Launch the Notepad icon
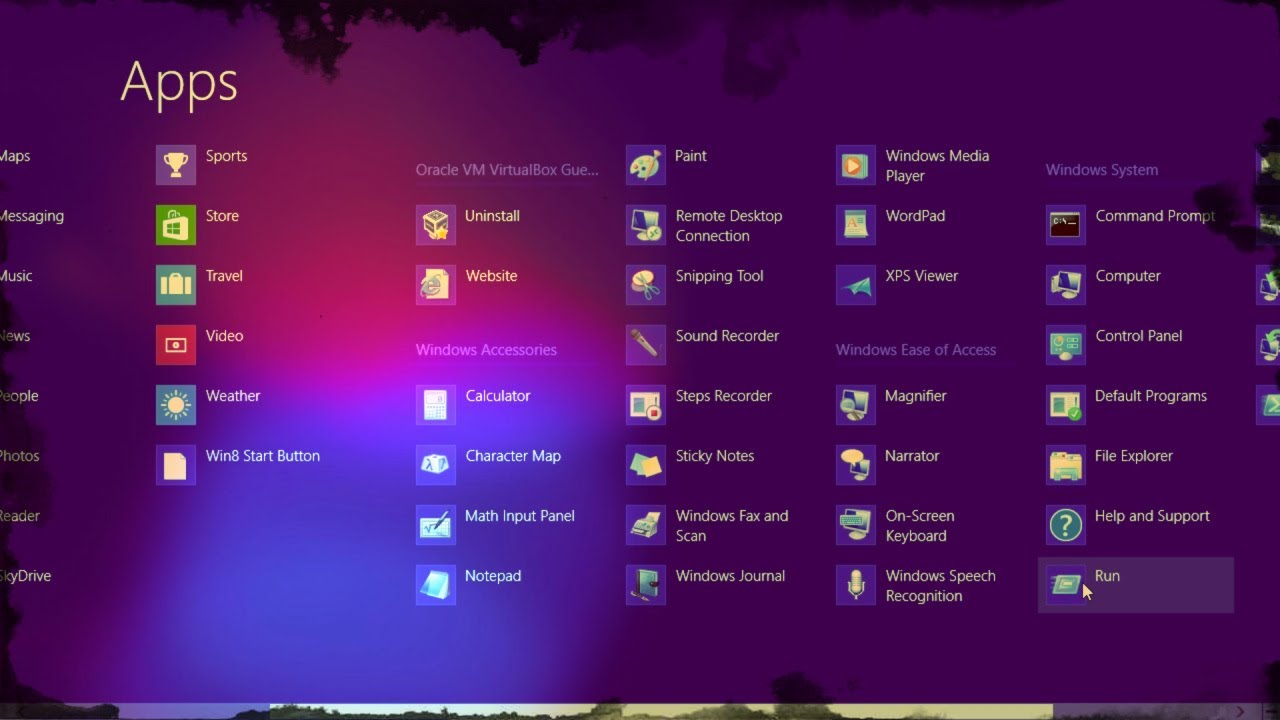 click(x=436, y=585)
